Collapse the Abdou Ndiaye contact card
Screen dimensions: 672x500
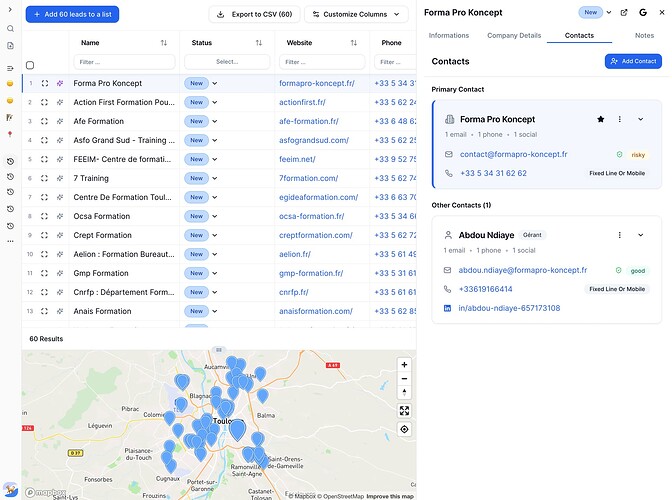pyautogui.click(x=640, y=235)
